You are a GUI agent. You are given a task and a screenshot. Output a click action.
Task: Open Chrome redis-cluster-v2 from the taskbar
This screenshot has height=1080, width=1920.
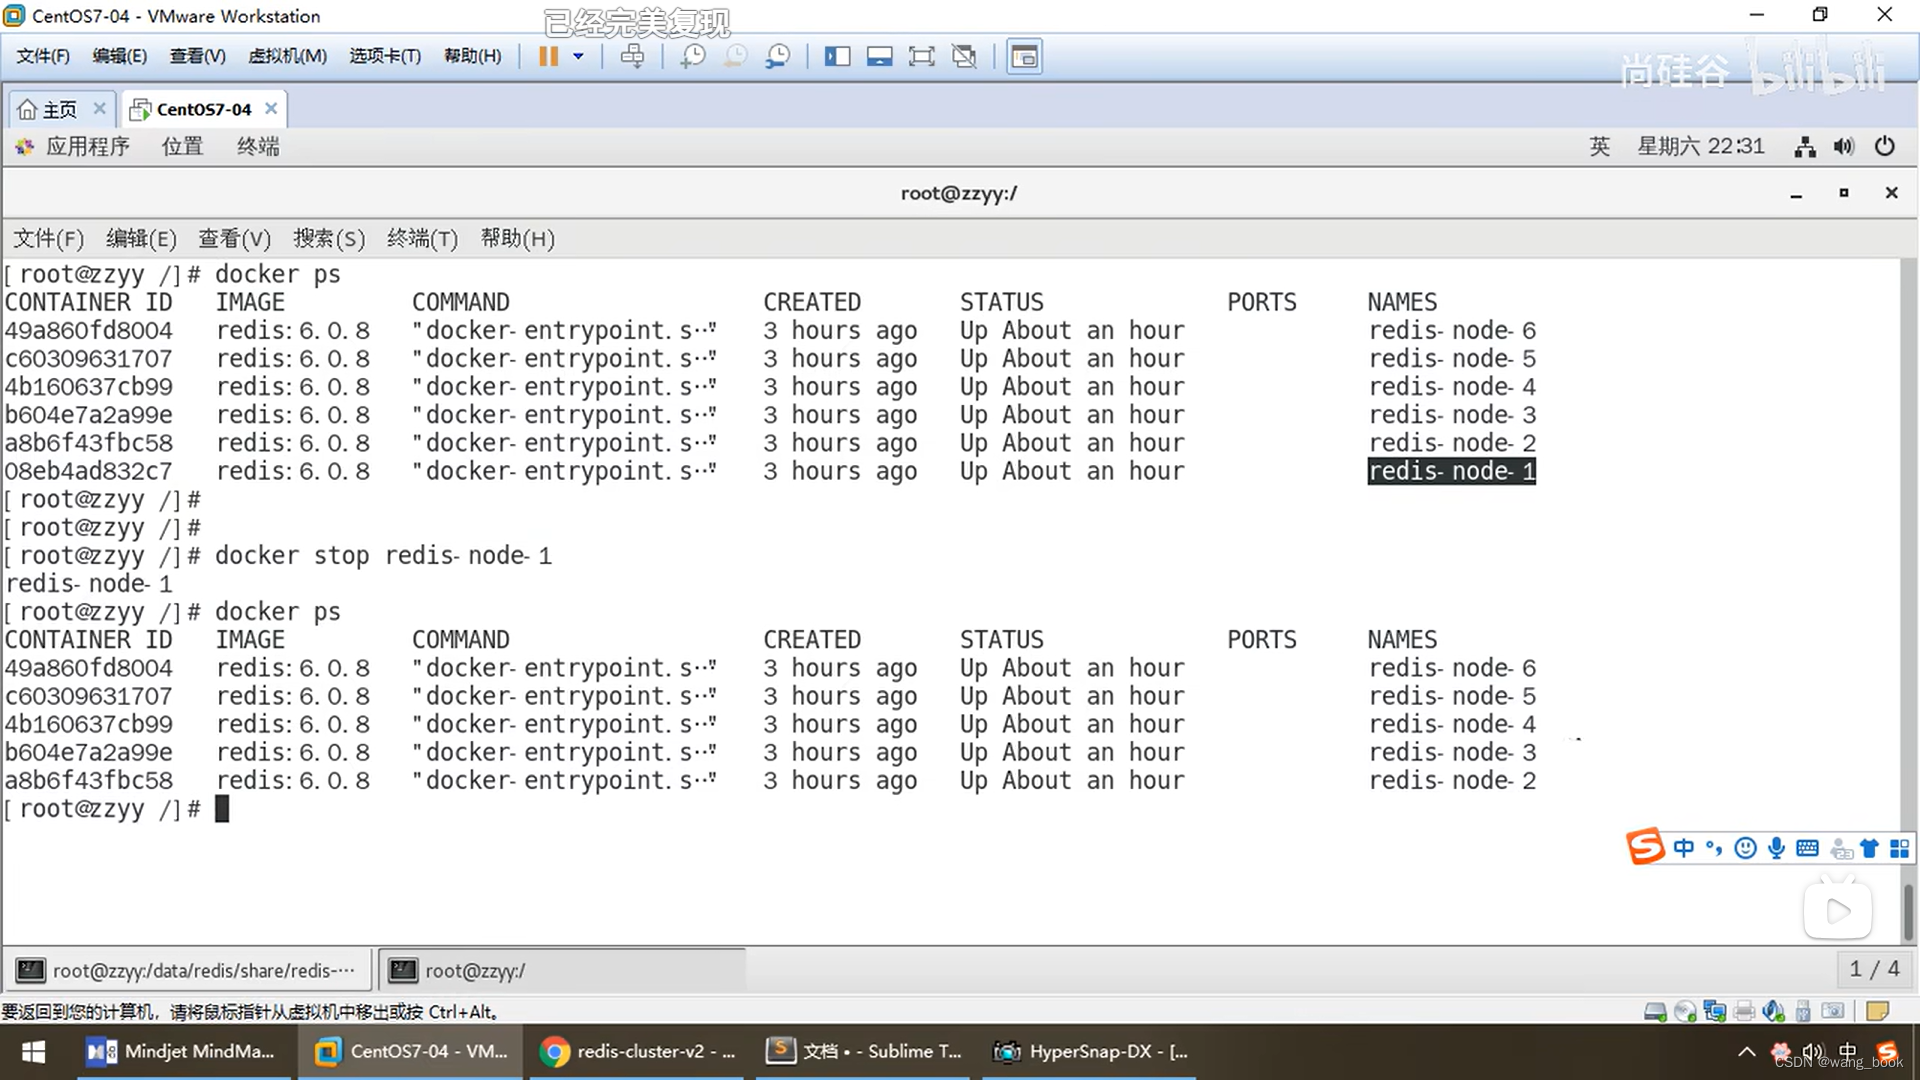tap(638, 1051)
